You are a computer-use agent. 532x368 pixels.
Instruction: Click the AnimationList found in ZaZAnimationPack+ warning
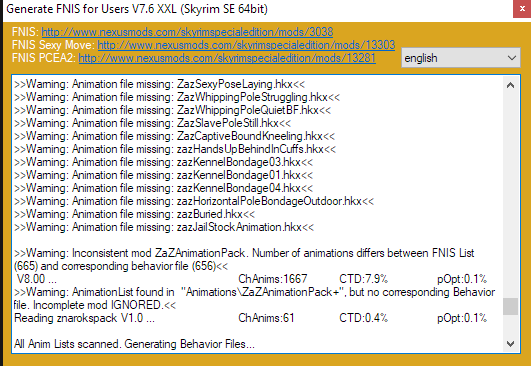coord(254,298)
